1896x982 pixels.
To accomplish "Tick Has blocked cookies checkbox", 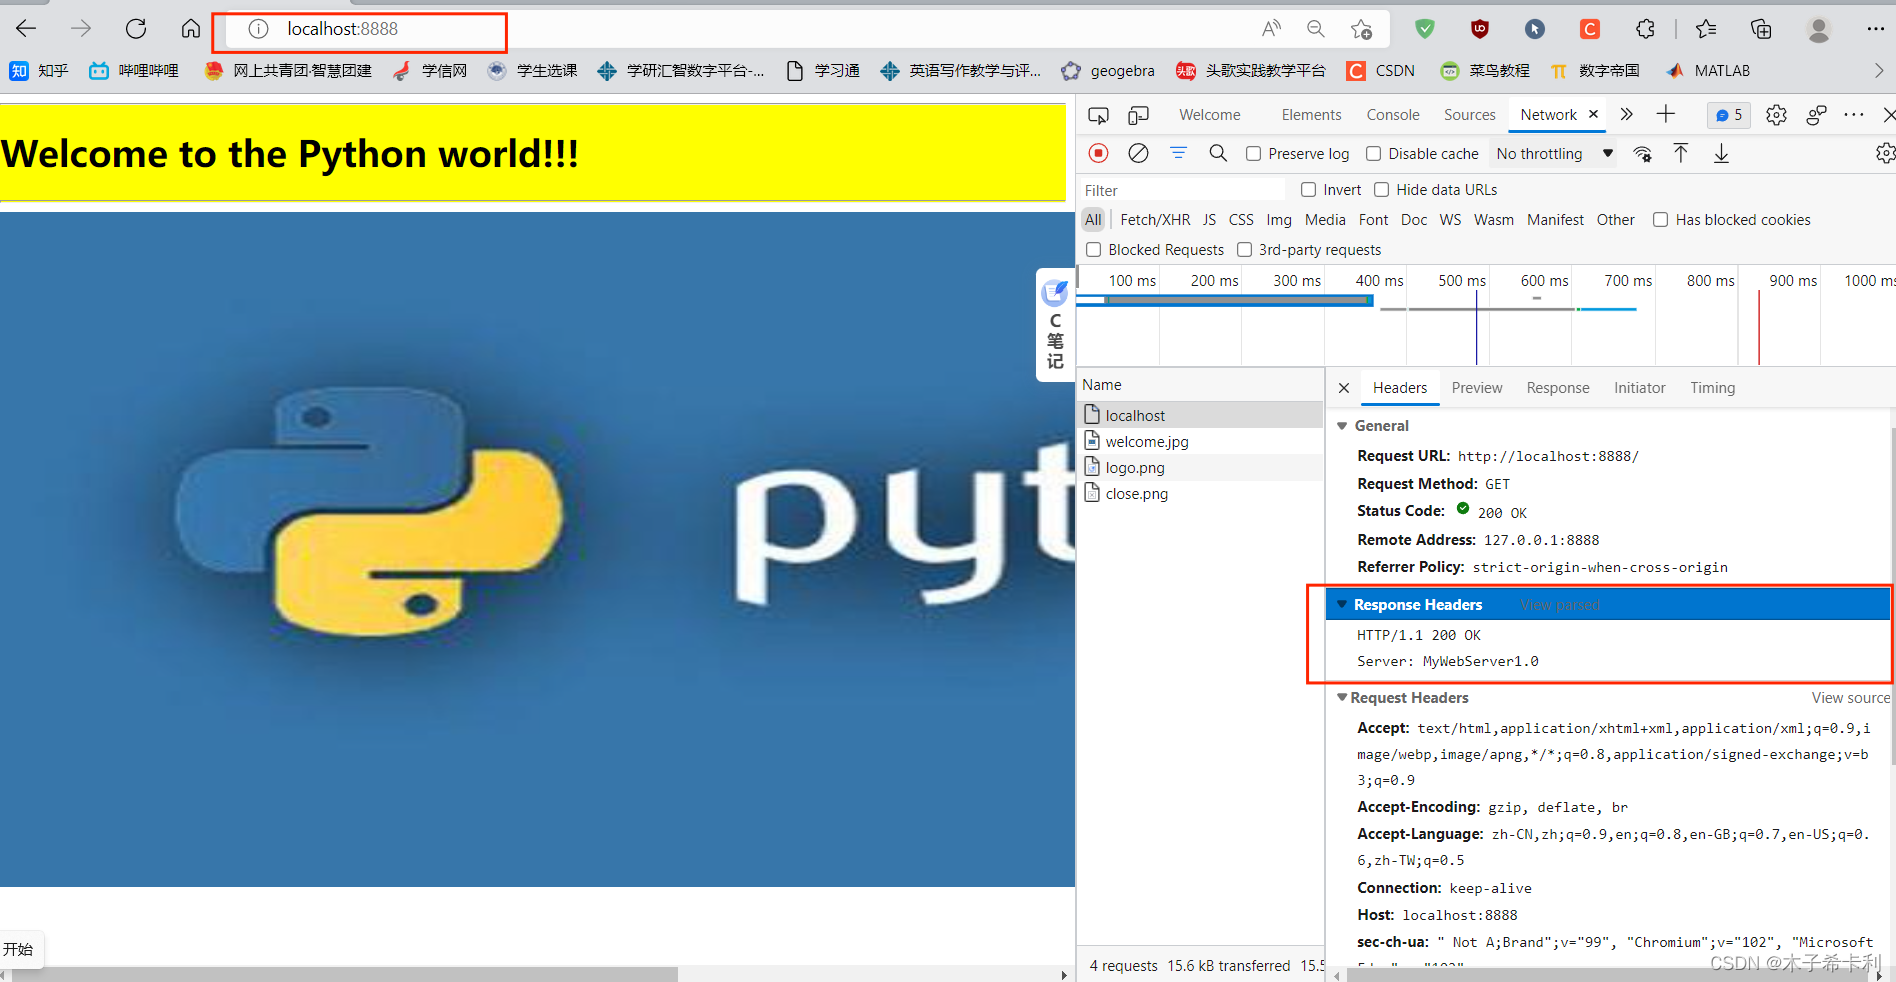I will tap(1660, 220).
